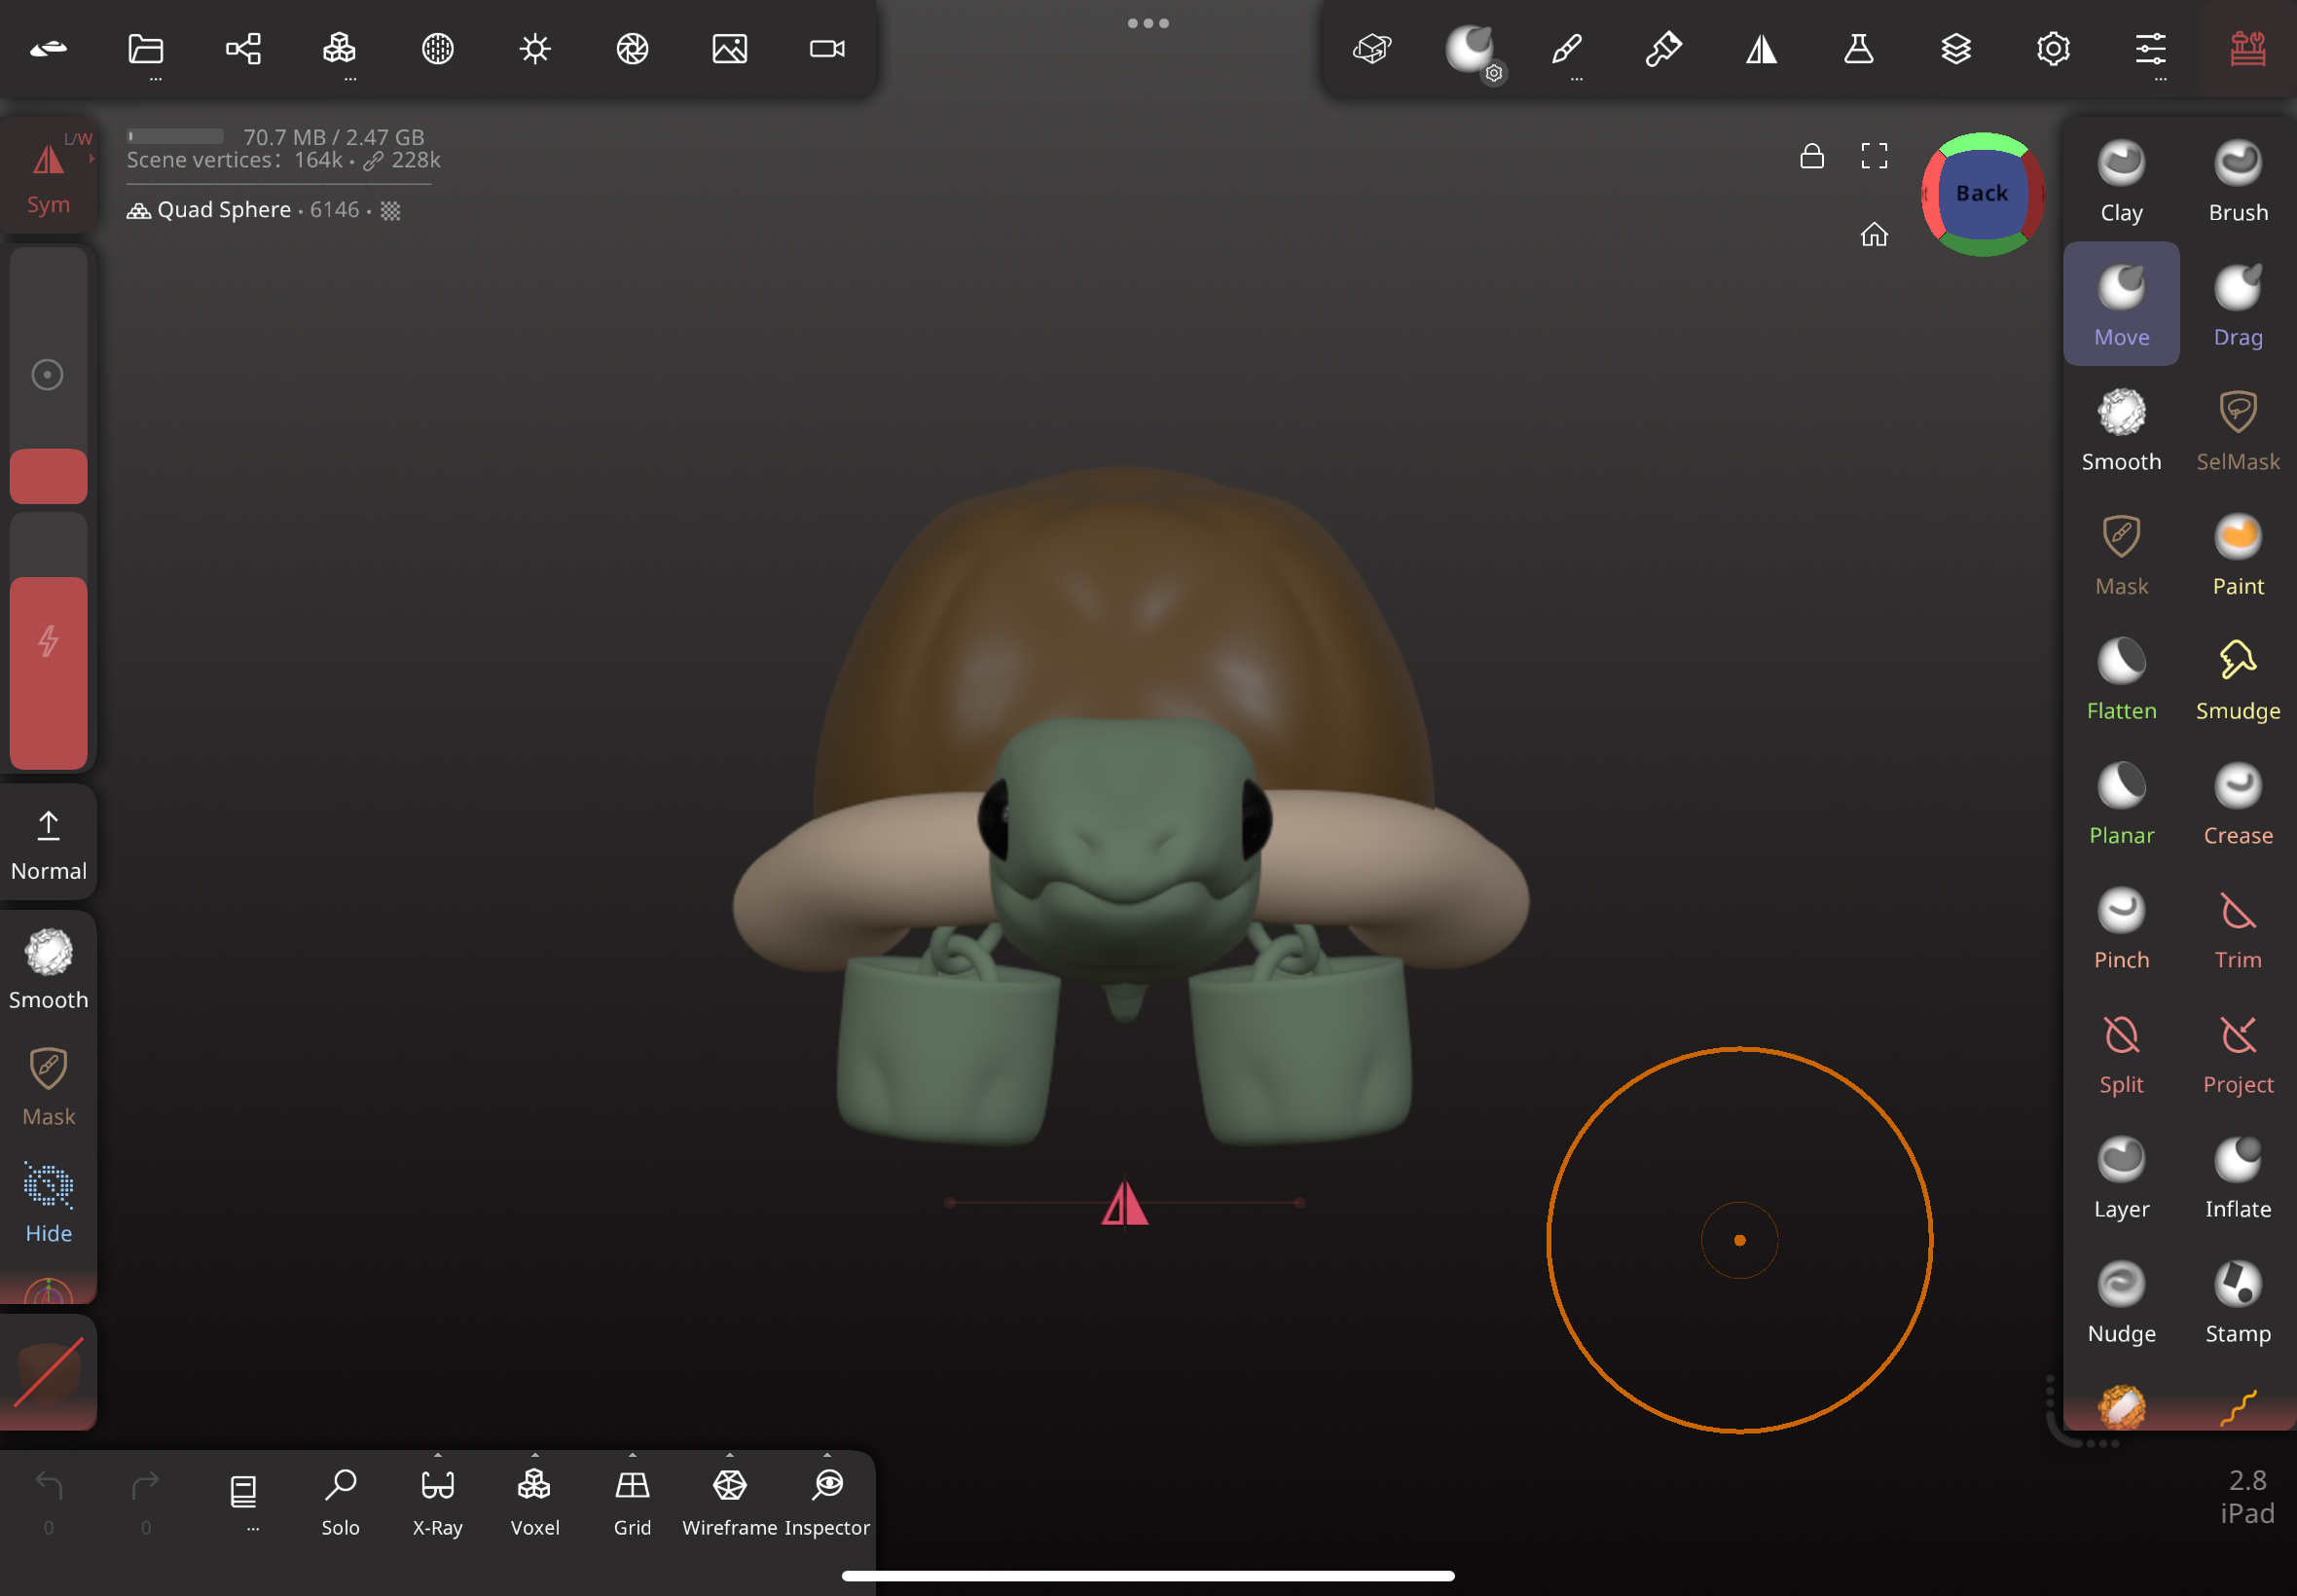This screenshot has height=1596, width=2297.
Task: Open the Post process aperture menu
Action: point(632,49)
